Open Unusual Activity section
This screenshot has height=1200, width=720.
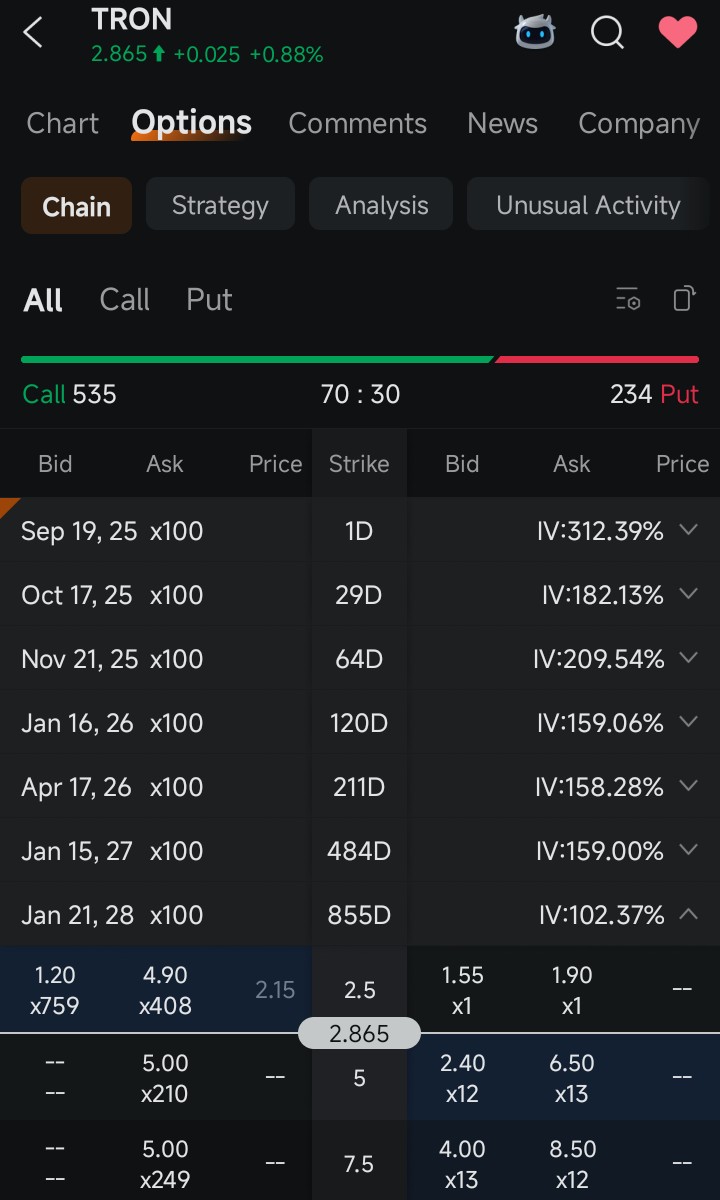(587, 205)
